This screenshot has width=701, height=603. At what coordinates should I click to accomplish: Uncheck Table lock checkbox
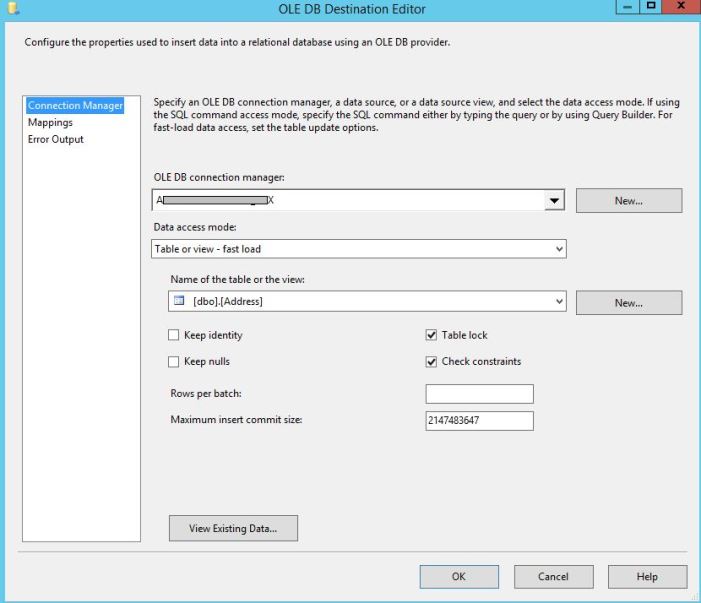coord(431,335)
